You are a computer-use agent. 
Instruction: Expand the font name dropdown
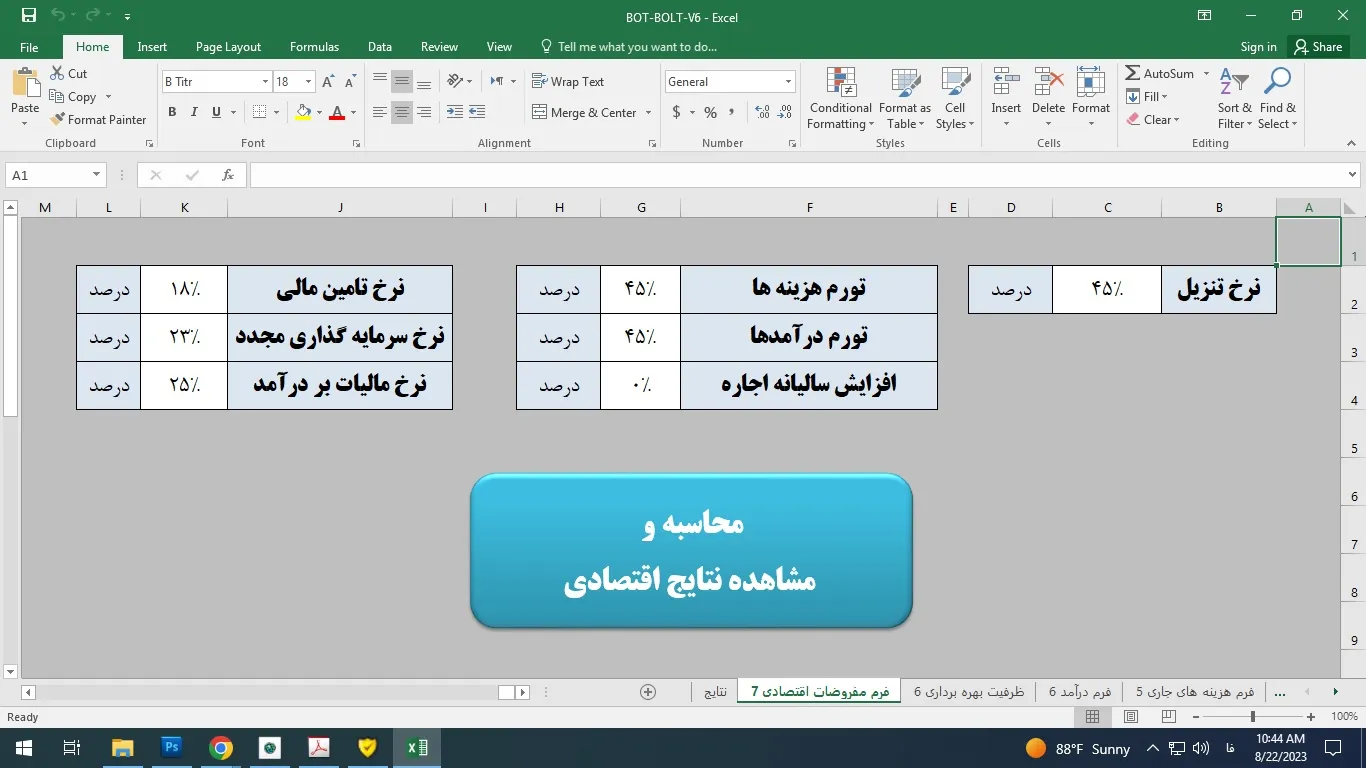click(265, 82)
